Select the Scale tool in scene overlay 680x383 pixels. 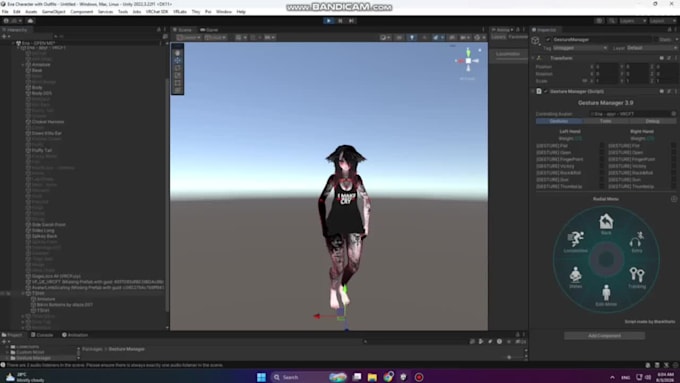[x=178, y=75]
